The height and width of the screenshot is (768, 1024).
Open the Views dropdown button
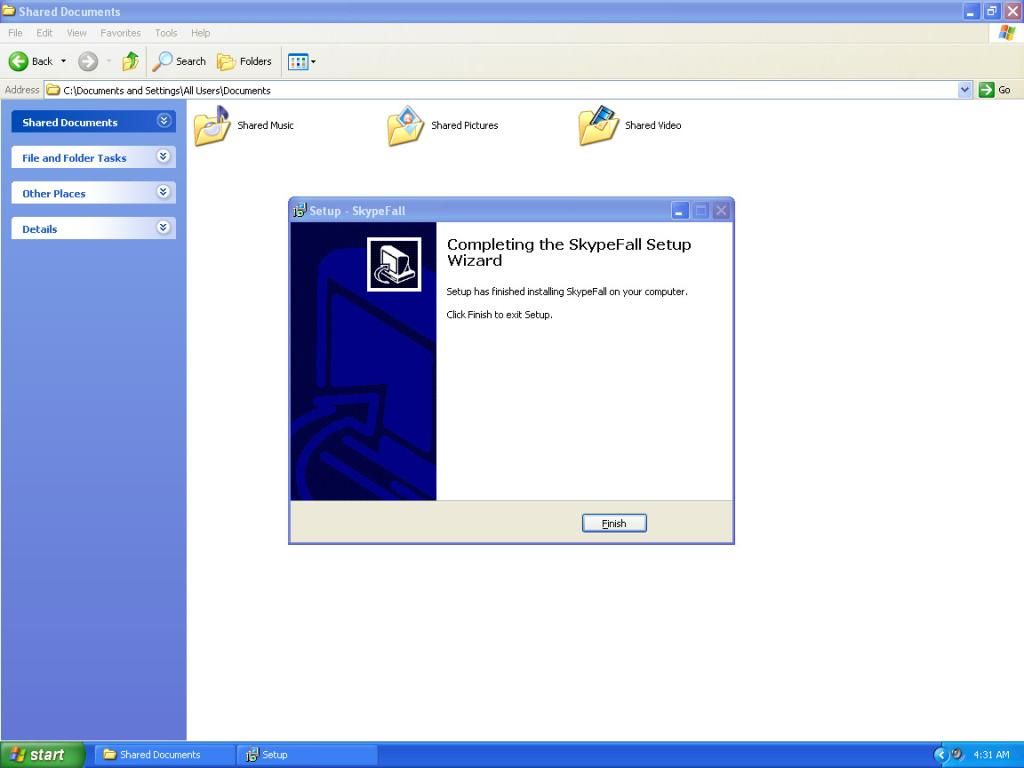[302, 61]
